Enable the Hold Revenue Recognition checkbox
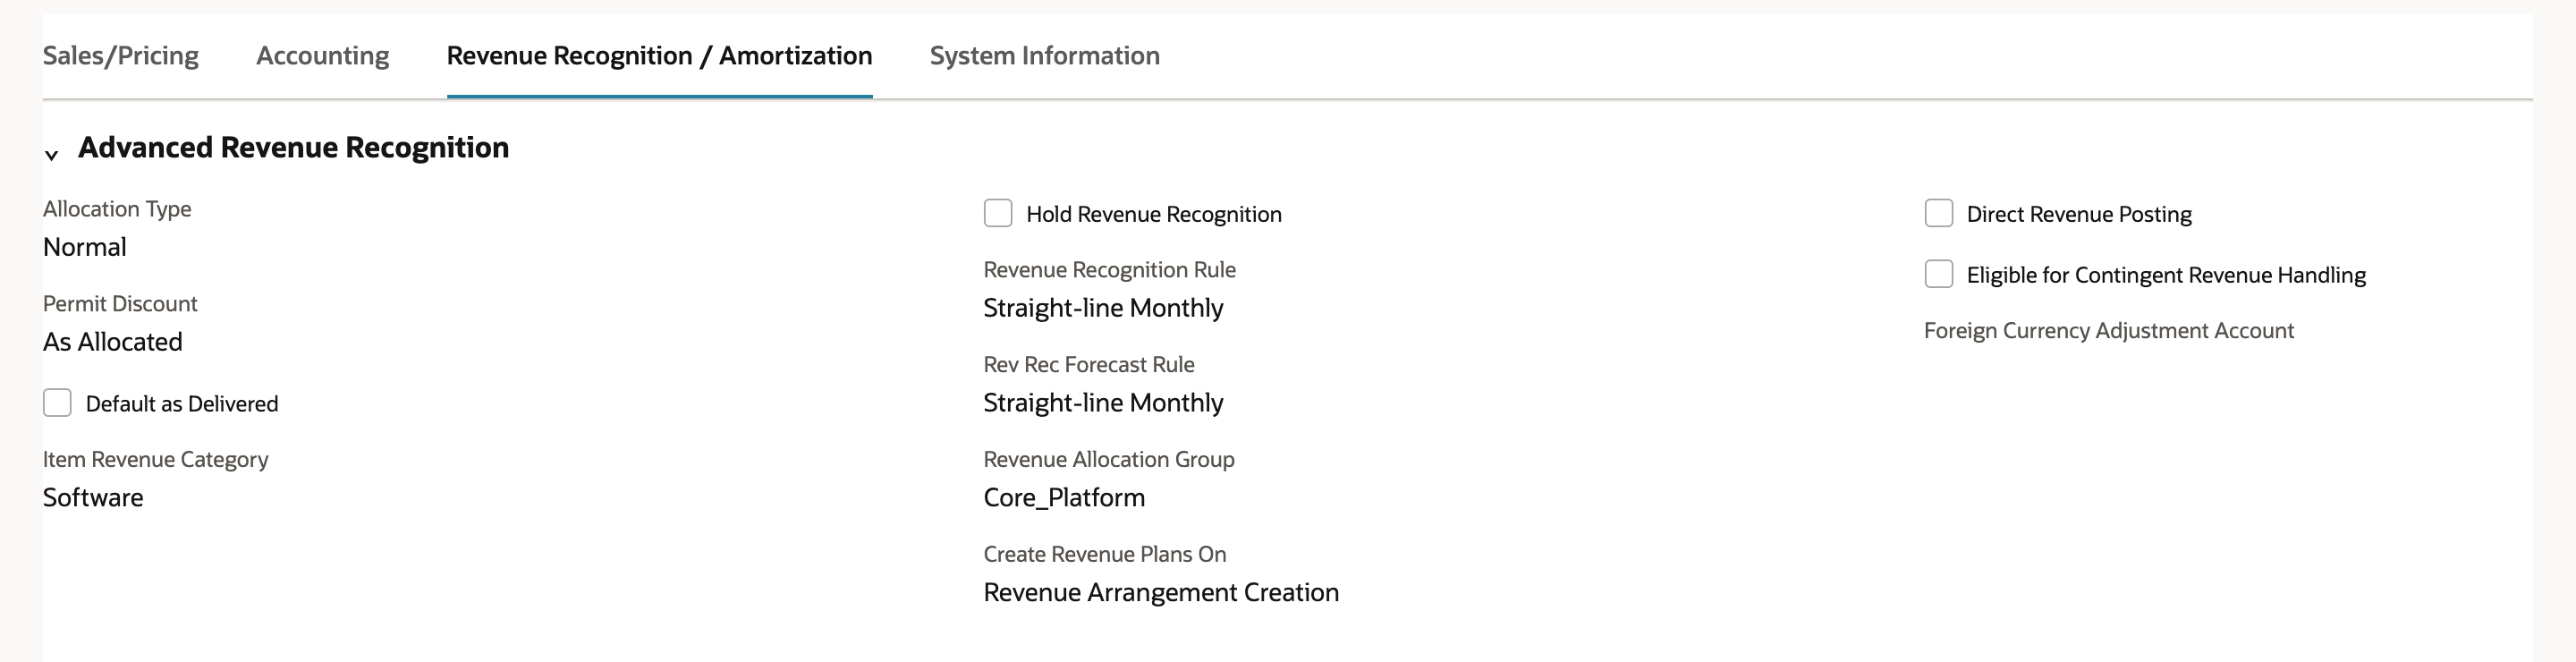The image size is (2576, 662). 998,213
